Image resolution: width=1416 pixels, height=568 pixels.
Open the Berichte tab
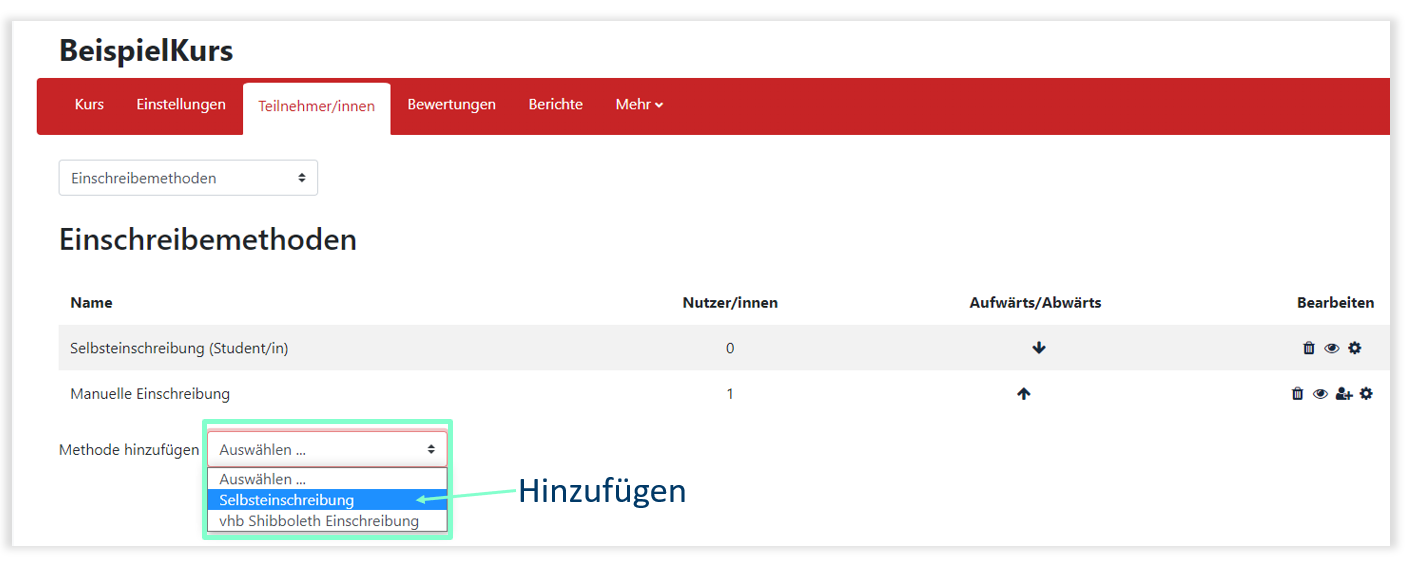click(x=555, y=105)
